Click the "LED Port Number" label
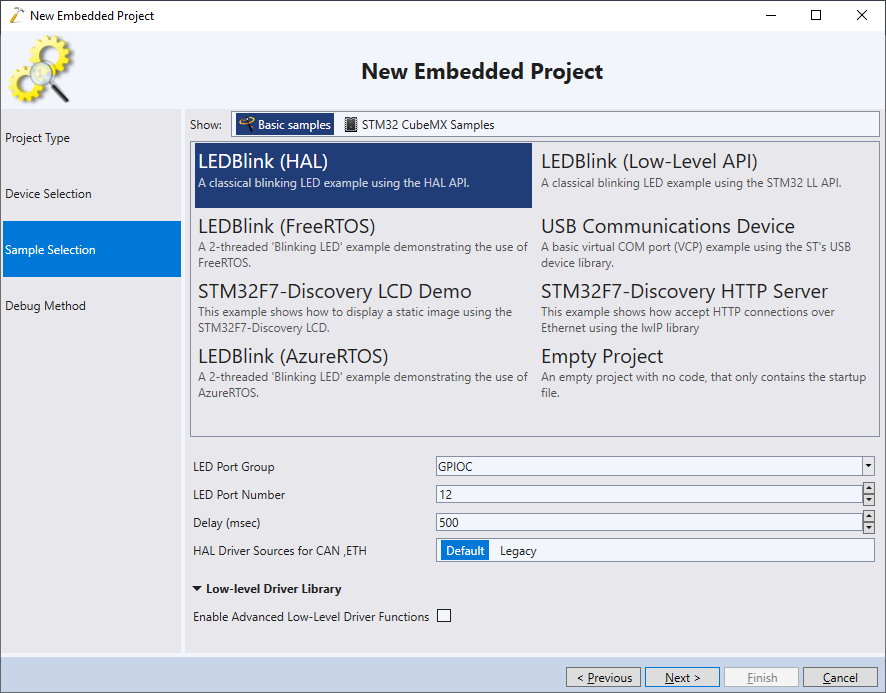The height and width of the screenshot is (693, 886). pos(239,495)
